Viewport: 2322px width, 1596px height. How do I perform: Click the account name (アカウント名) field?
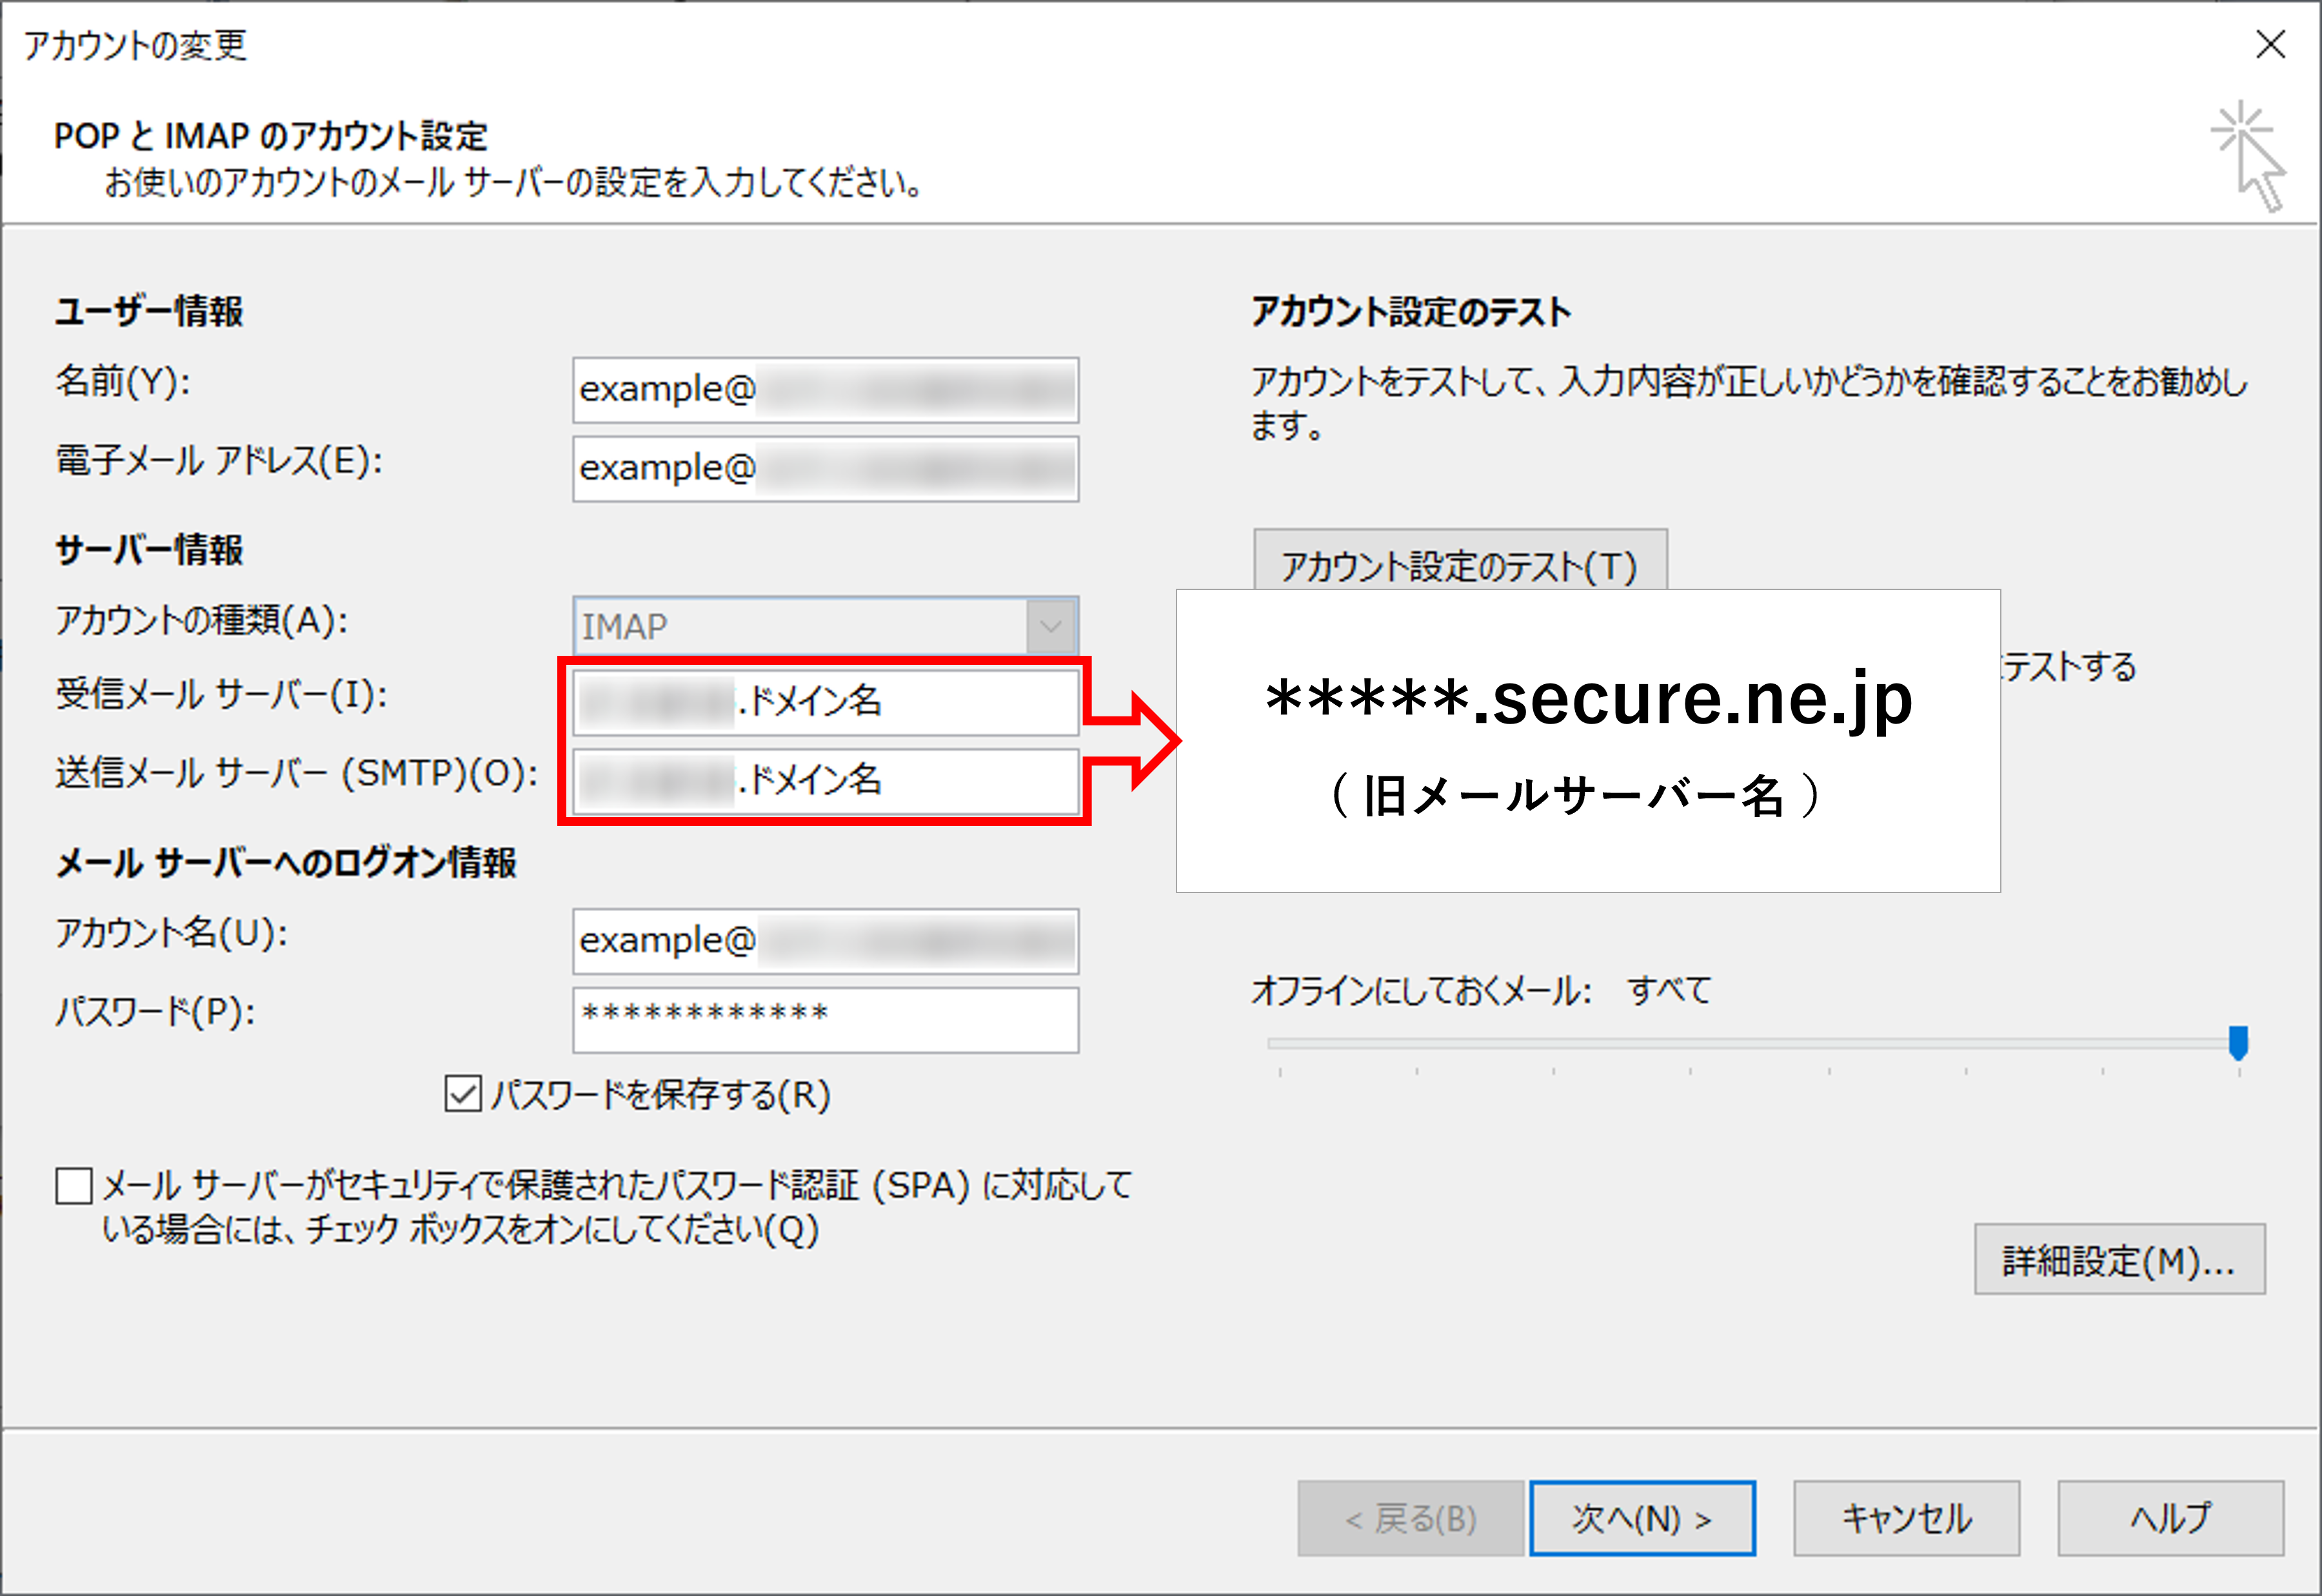pos(825,941)
